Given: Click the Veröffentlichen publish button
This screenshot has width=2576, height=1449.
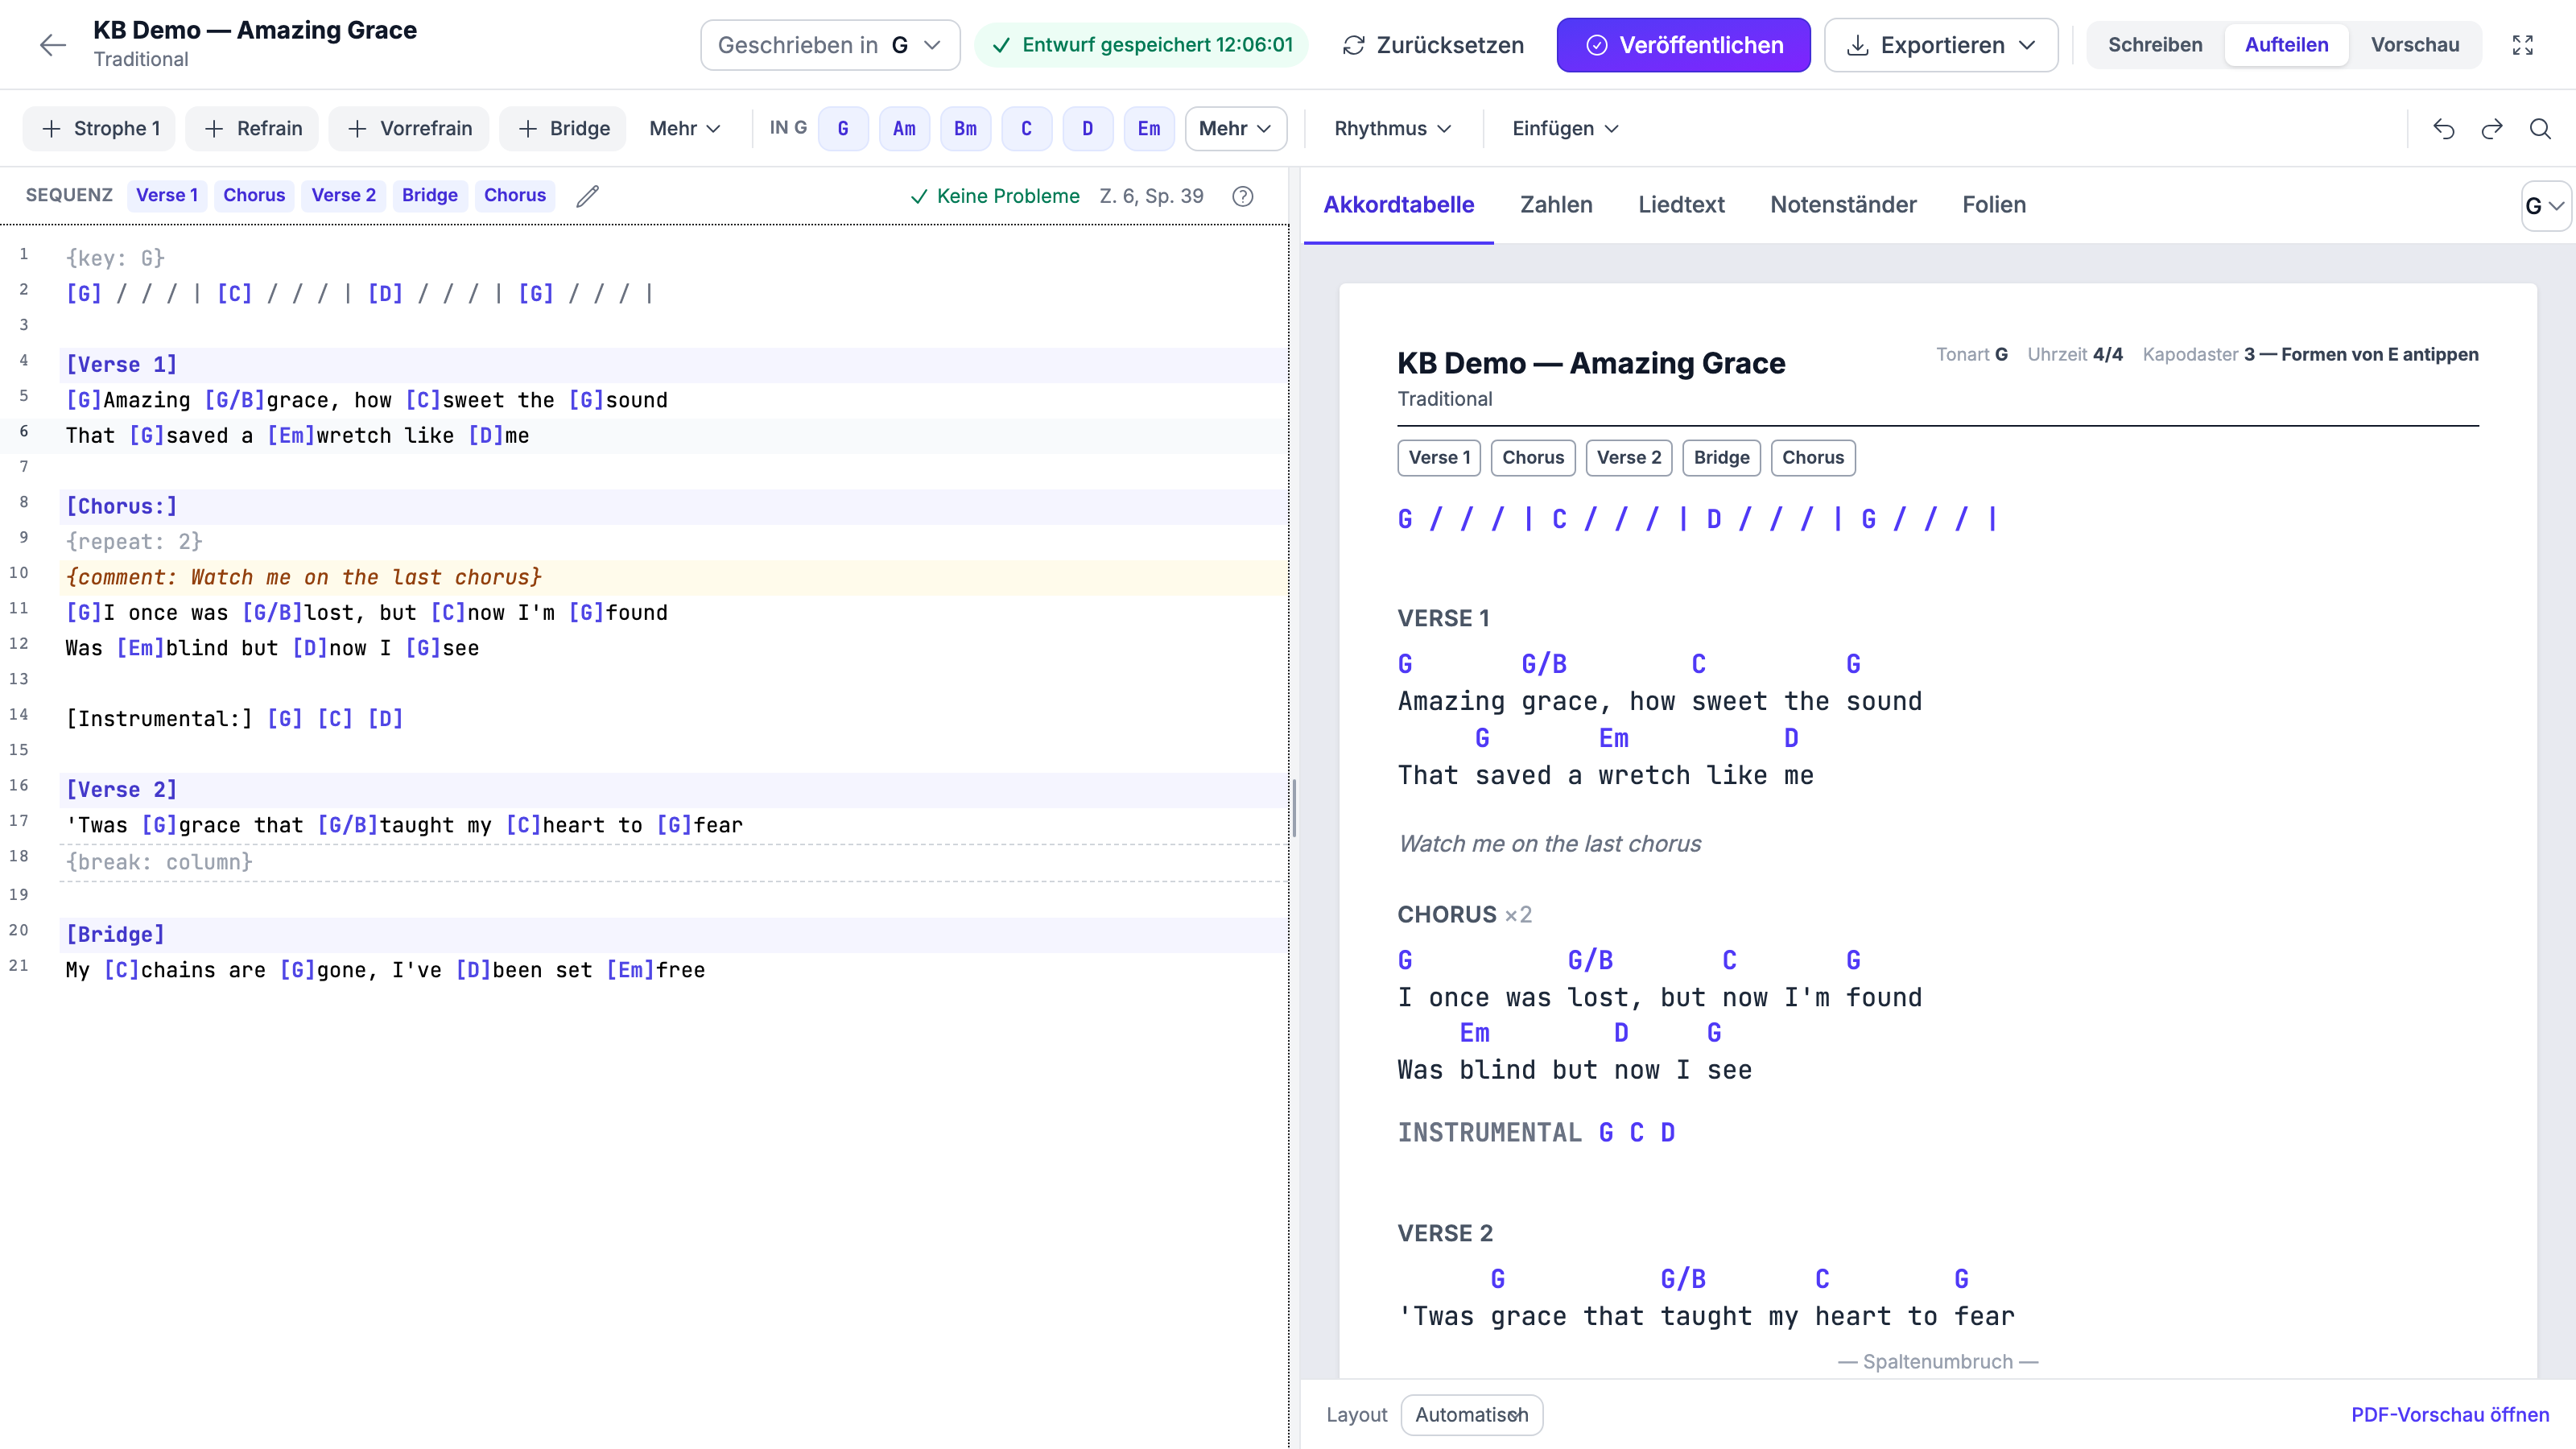Looking at the screenshot, I should pyautogui.click(x=1683, y=45).
